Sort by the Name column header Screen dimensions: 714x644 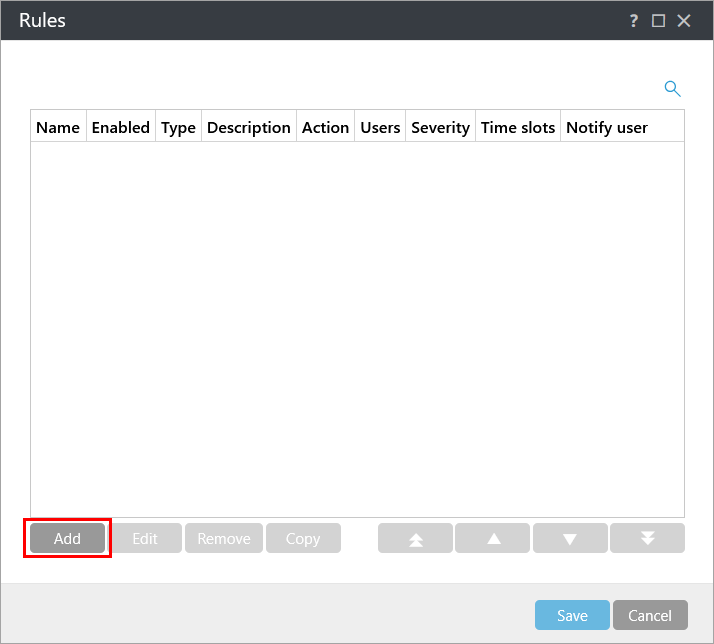click(58, 127)
